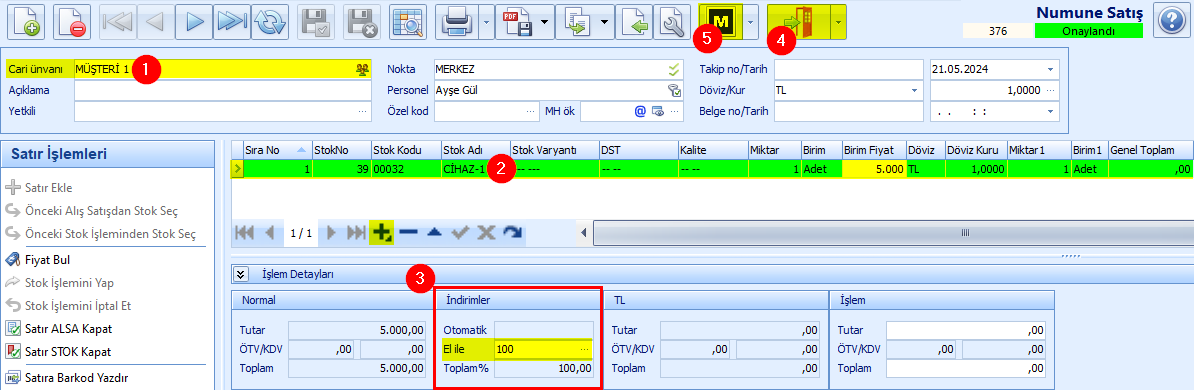
Task: Collapse the İşlem Detayları panel chevron
Action: [242, 274]
